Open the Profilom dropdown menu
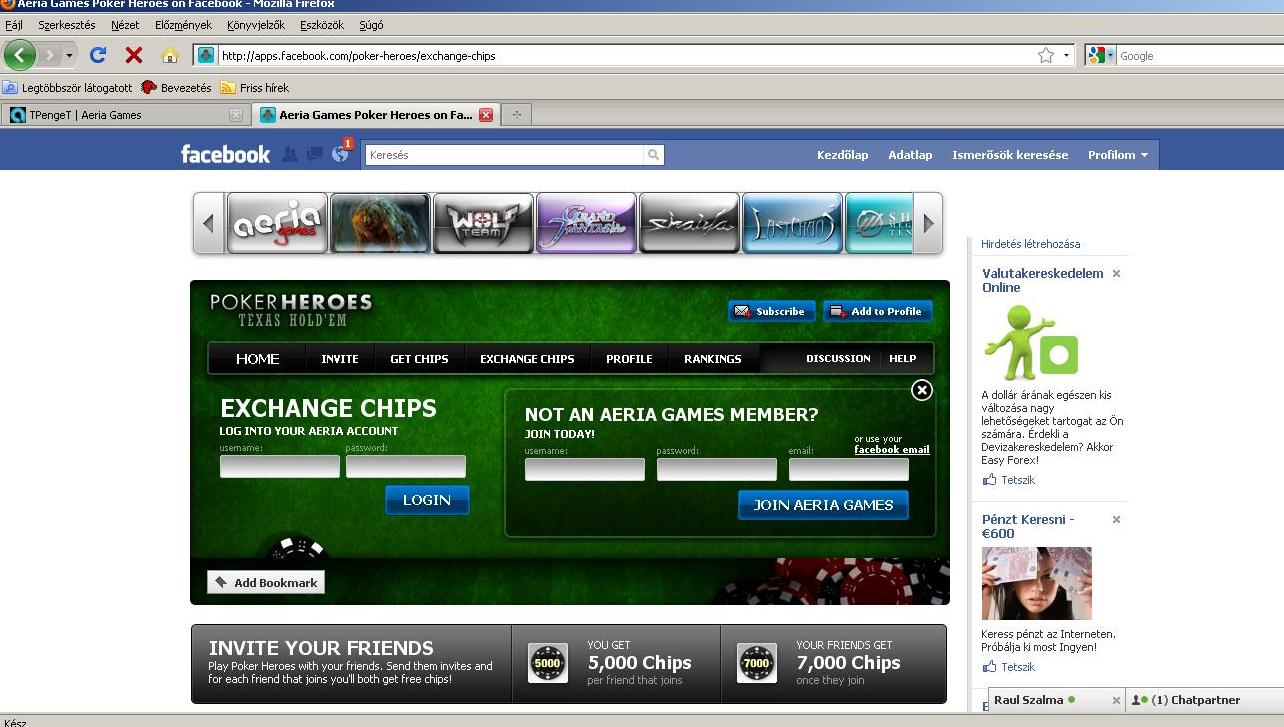The width and height of the screenshot is (1284, 727). (x=1118, y=155)
